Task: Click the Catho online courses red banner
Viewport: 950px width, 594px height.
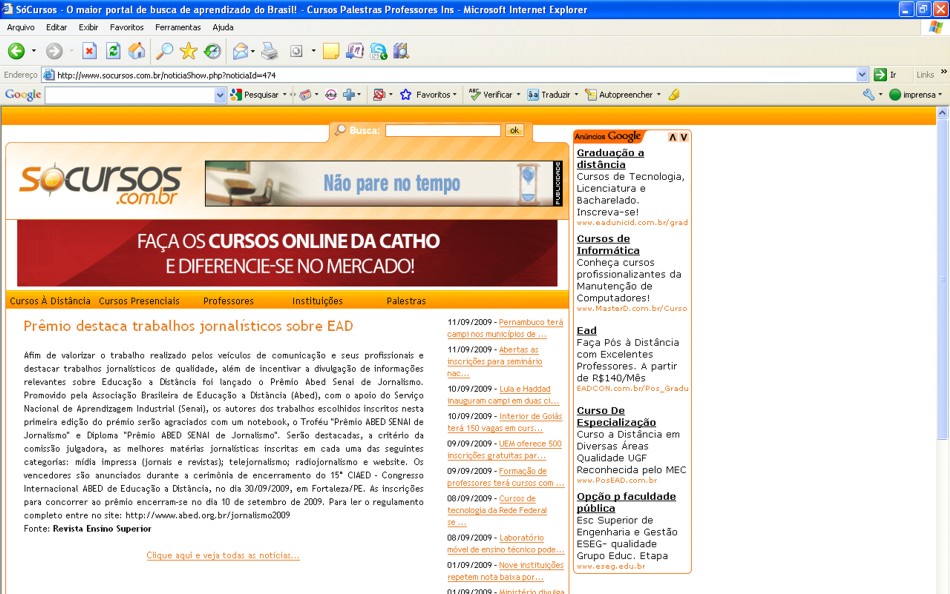Action: pos(287,253)
